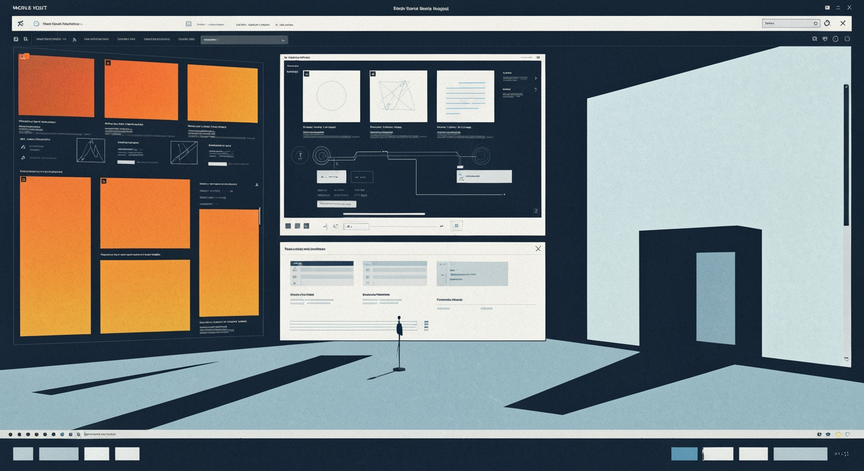
Task: Click the blue circle icon beside the address text
Action: point(36,24)
